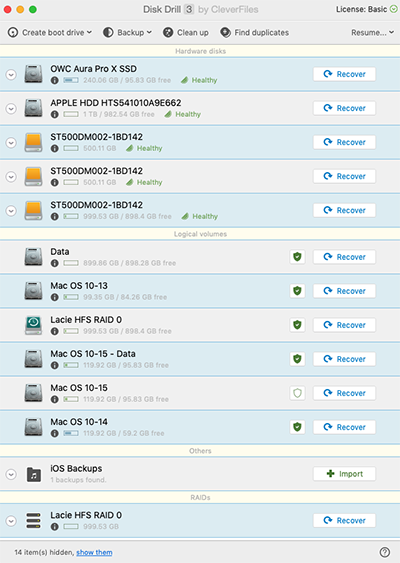400x563 pixels.
Task: Recover the Lacie HFS RAID 0 under RAIDs
Action: coord(344,520)
